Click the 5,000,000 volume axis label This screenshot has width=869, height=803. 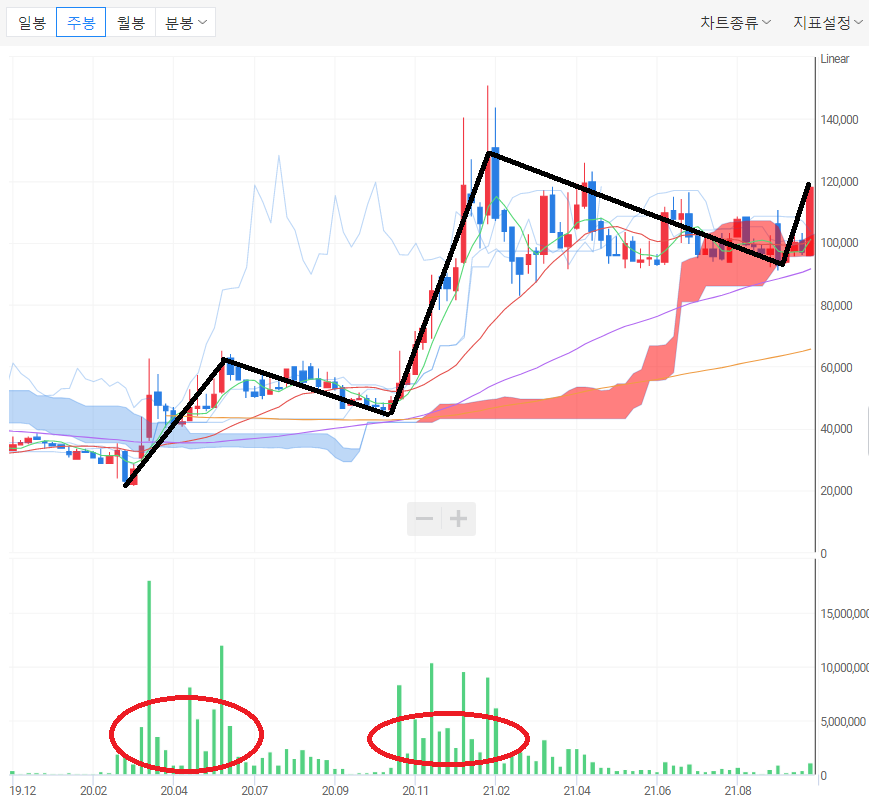843,722
